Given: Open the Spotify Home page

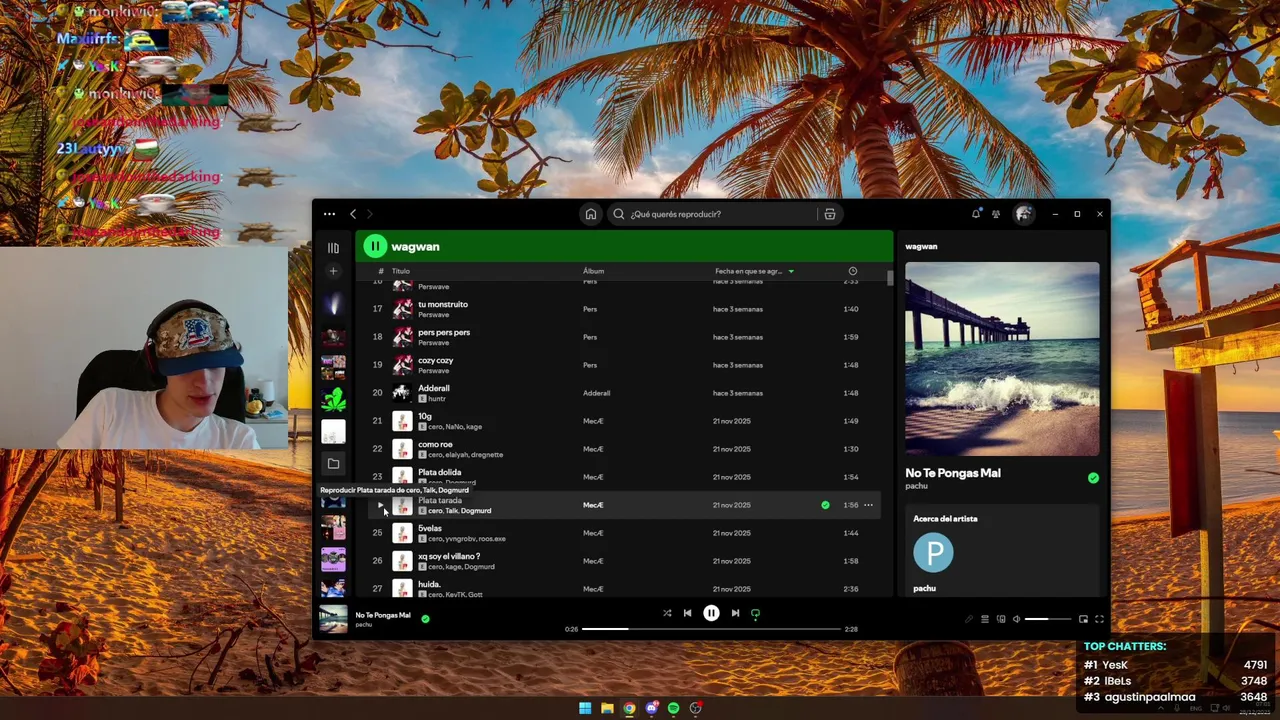Looking at the screenshot, I should click(591, 214).
